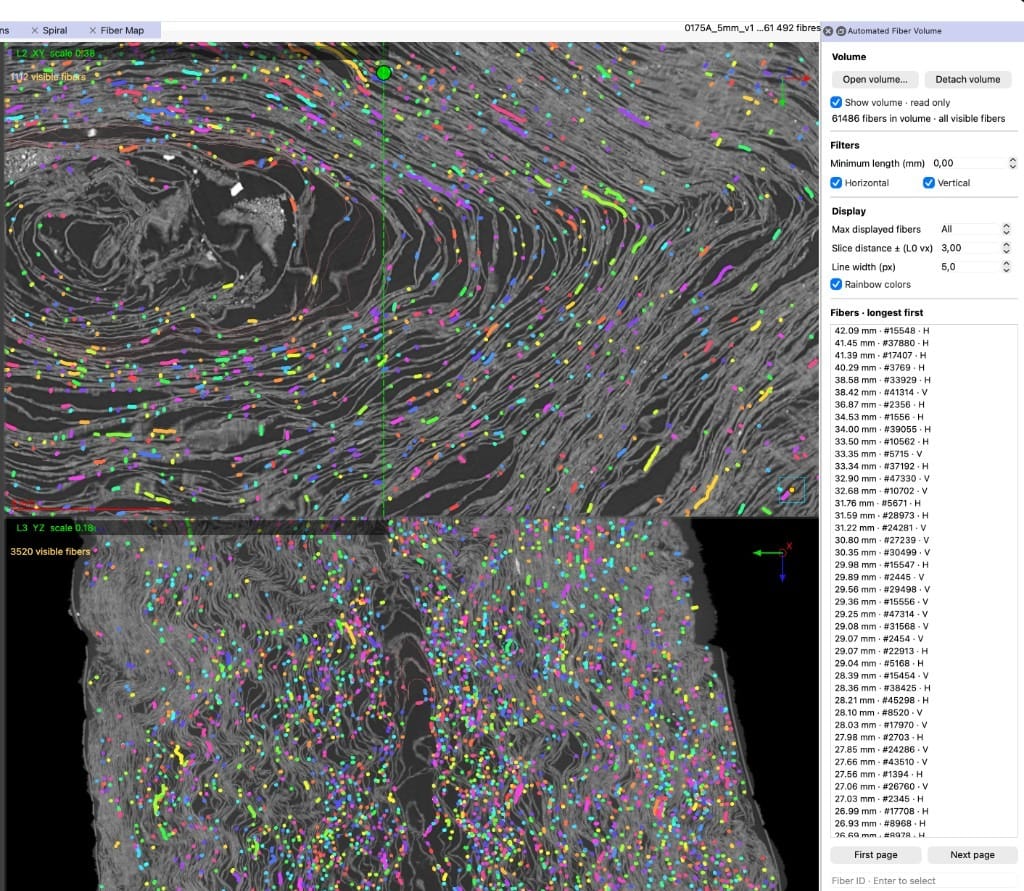Select fiber 27.06 mm #26760 V
Viewport: 1024px width, 891px height.
[923, 786]
